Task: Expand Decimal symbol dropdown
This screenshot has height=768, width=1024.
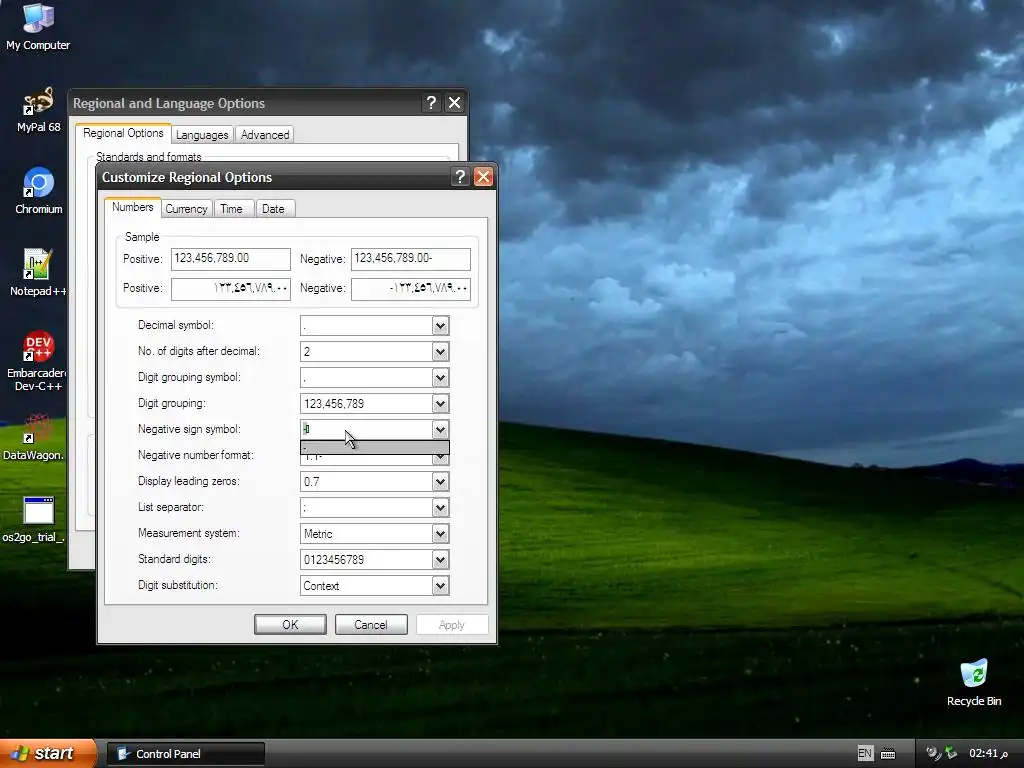Action: click(x=440, y=326)
